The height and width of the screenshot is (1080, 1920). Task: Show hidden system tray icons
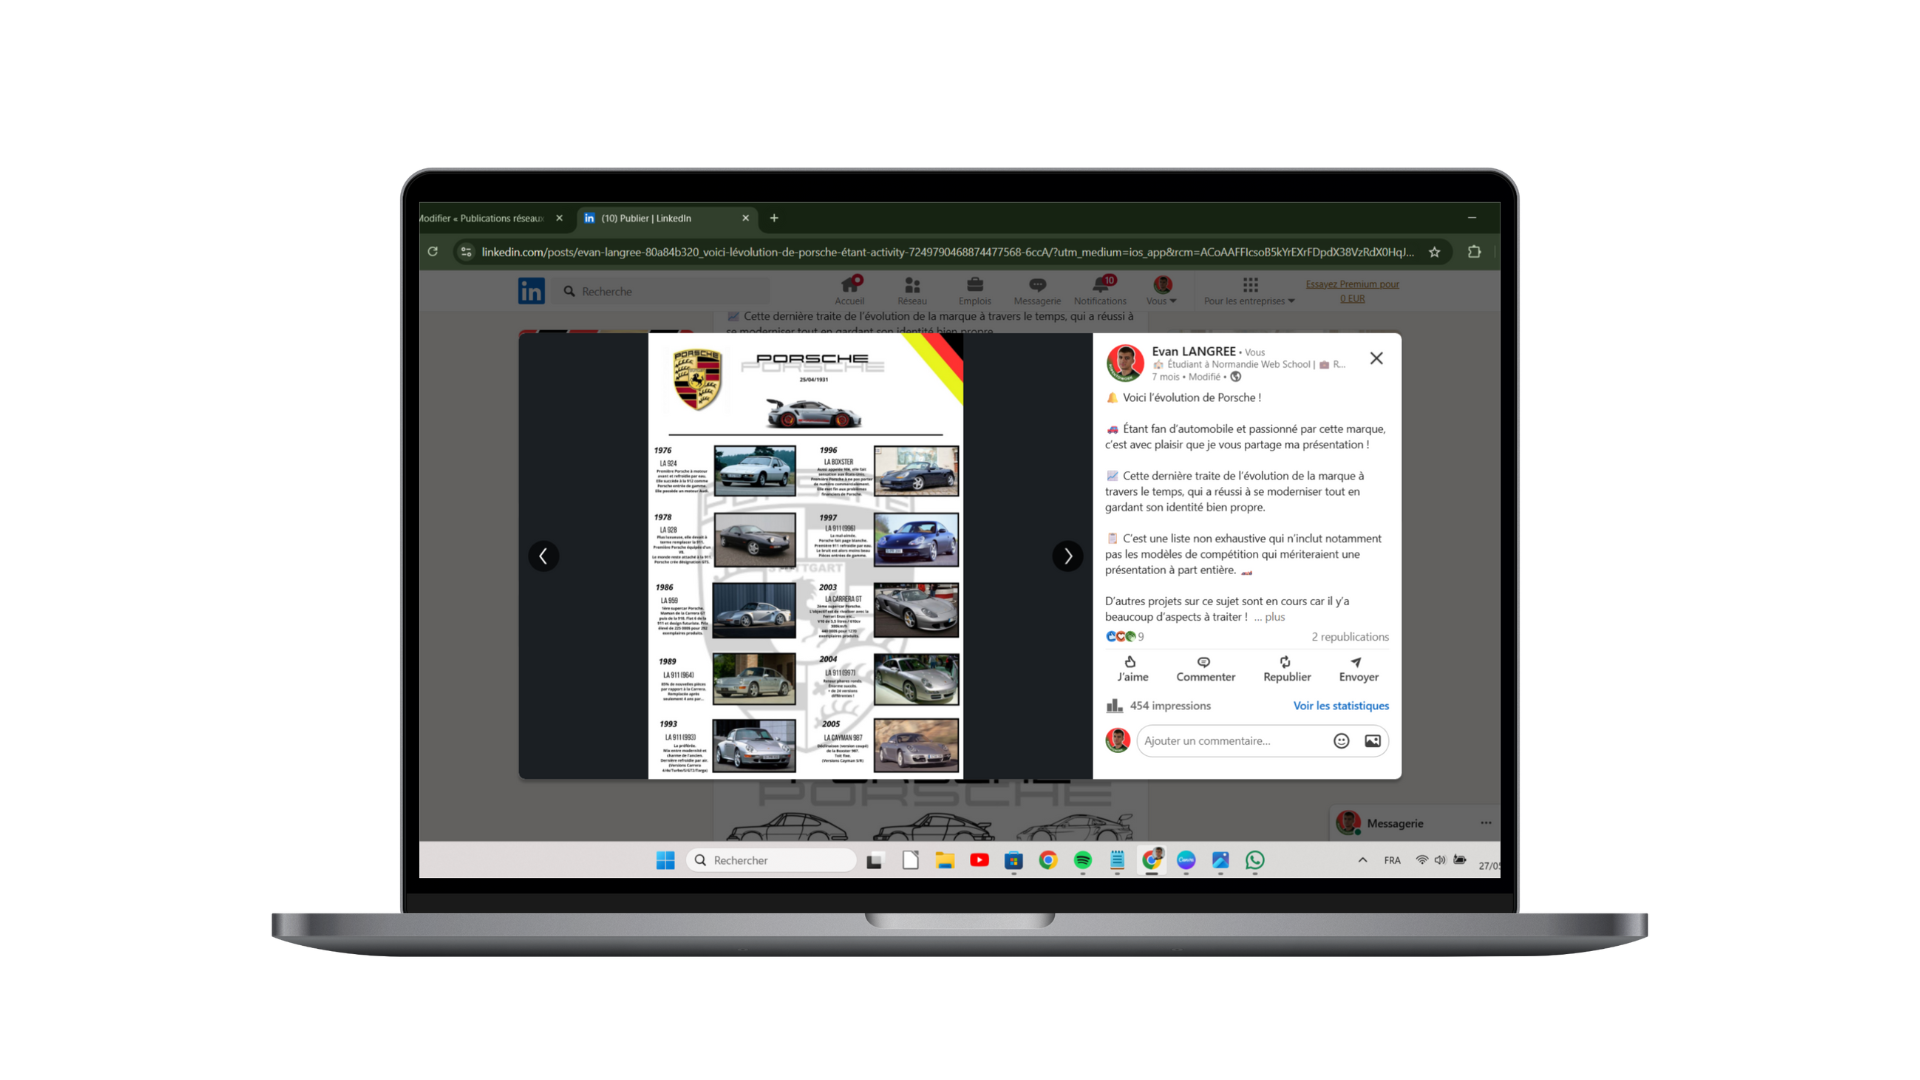[x=1362, y=860]
